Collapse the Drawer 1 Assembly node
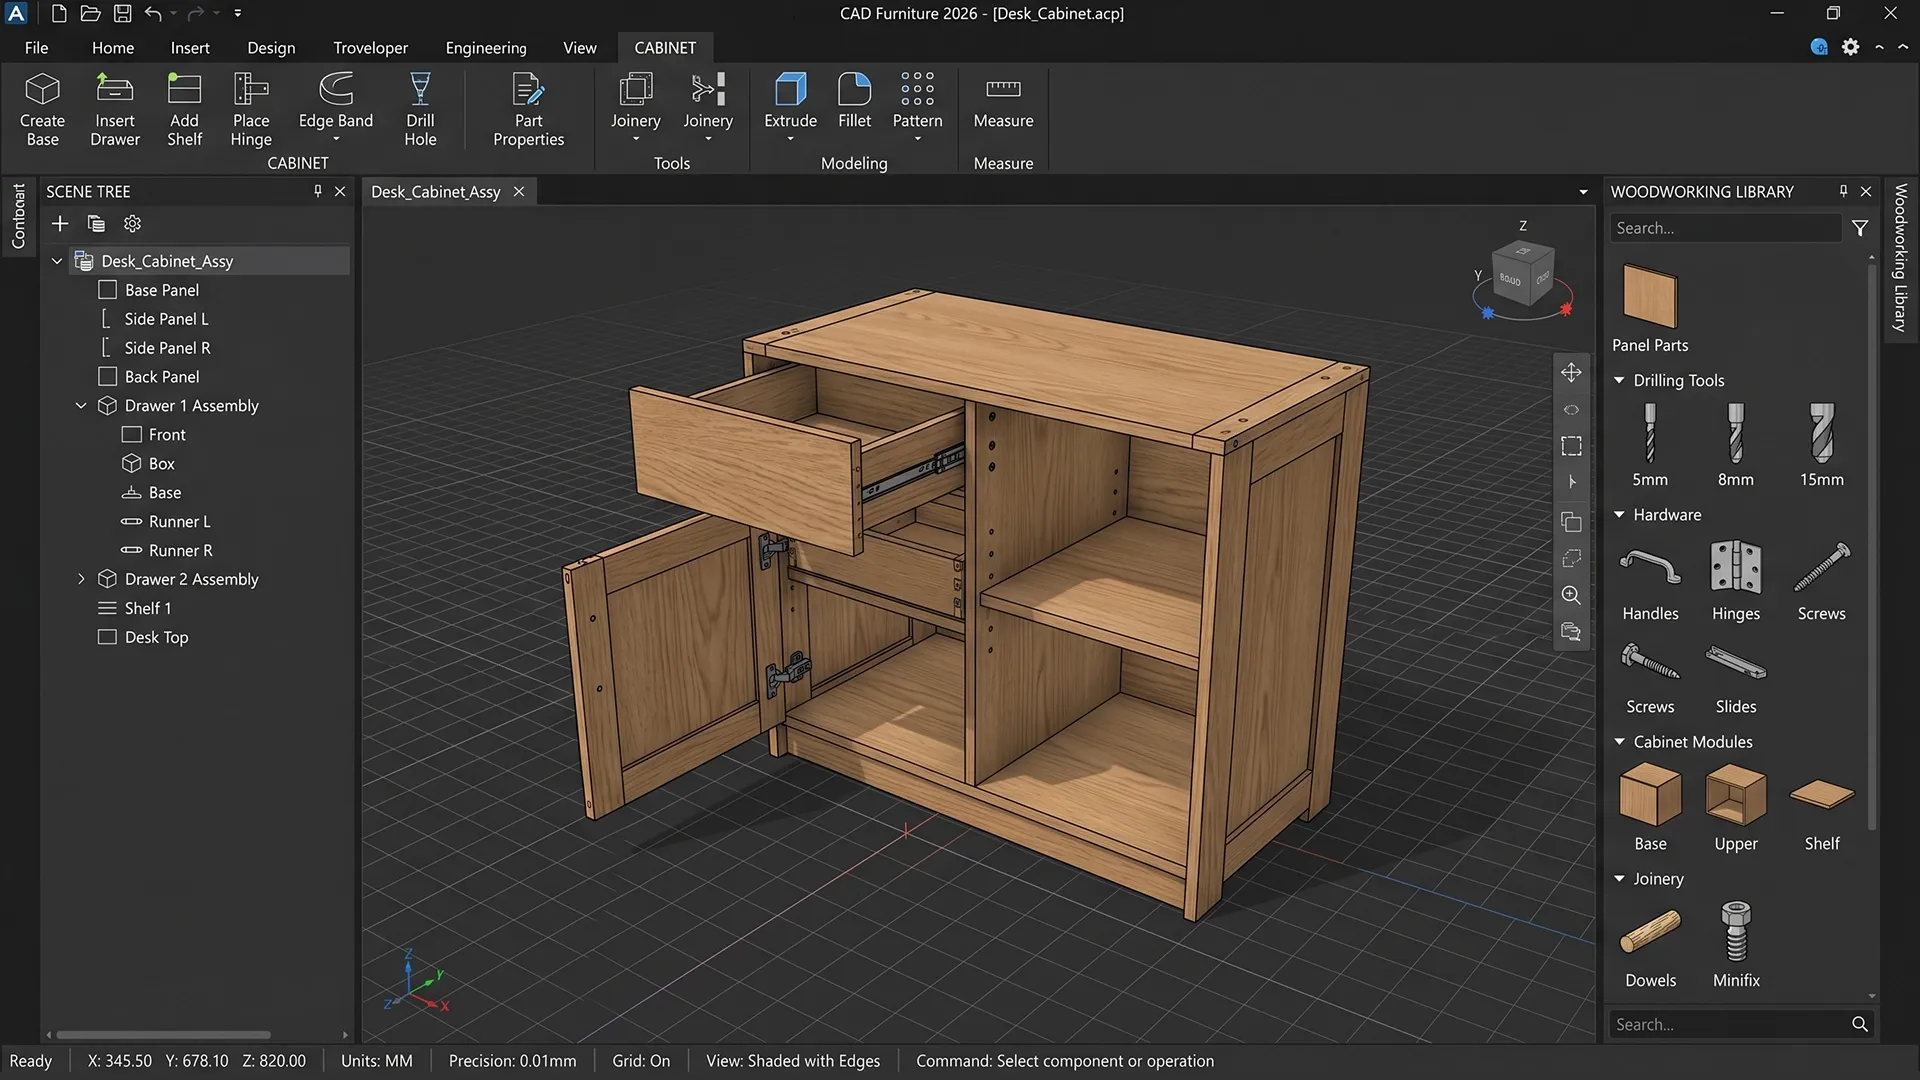The image size is (1920, 1080). 80,405
